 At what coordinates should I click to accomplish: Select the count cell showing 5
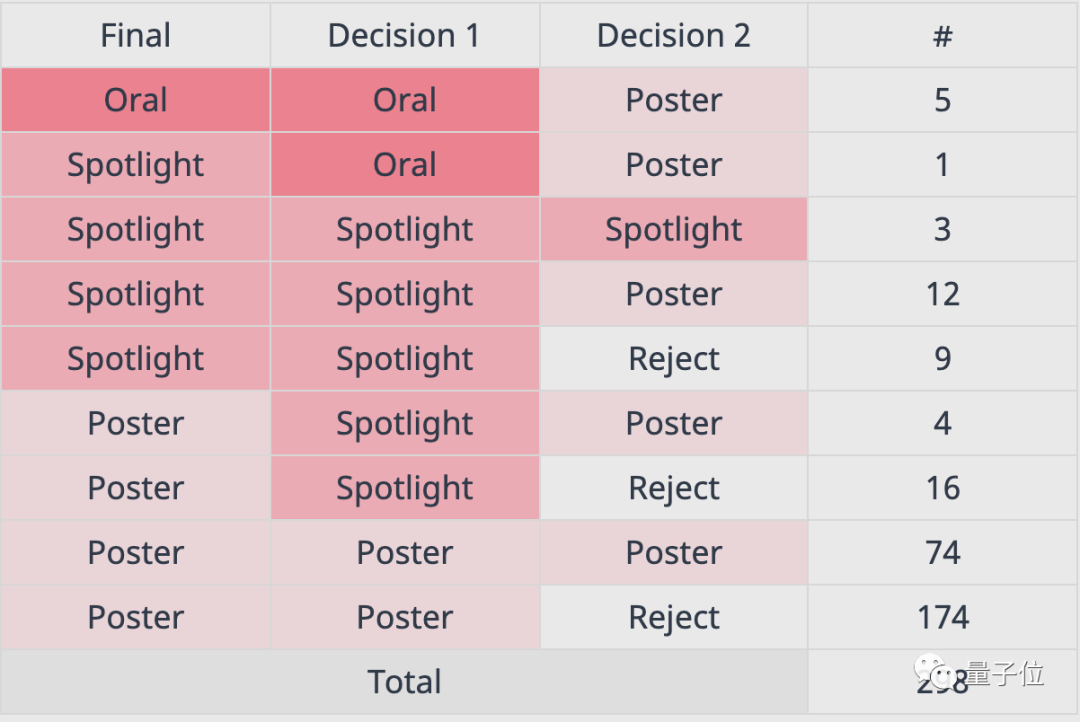pos(942,100)
